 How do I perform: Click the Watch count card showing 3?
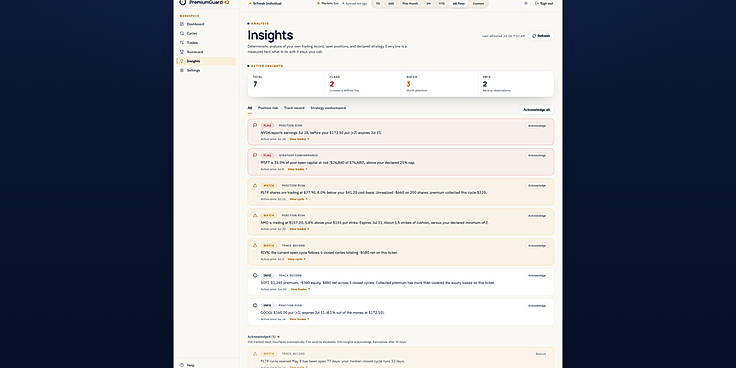click(439, 84)
